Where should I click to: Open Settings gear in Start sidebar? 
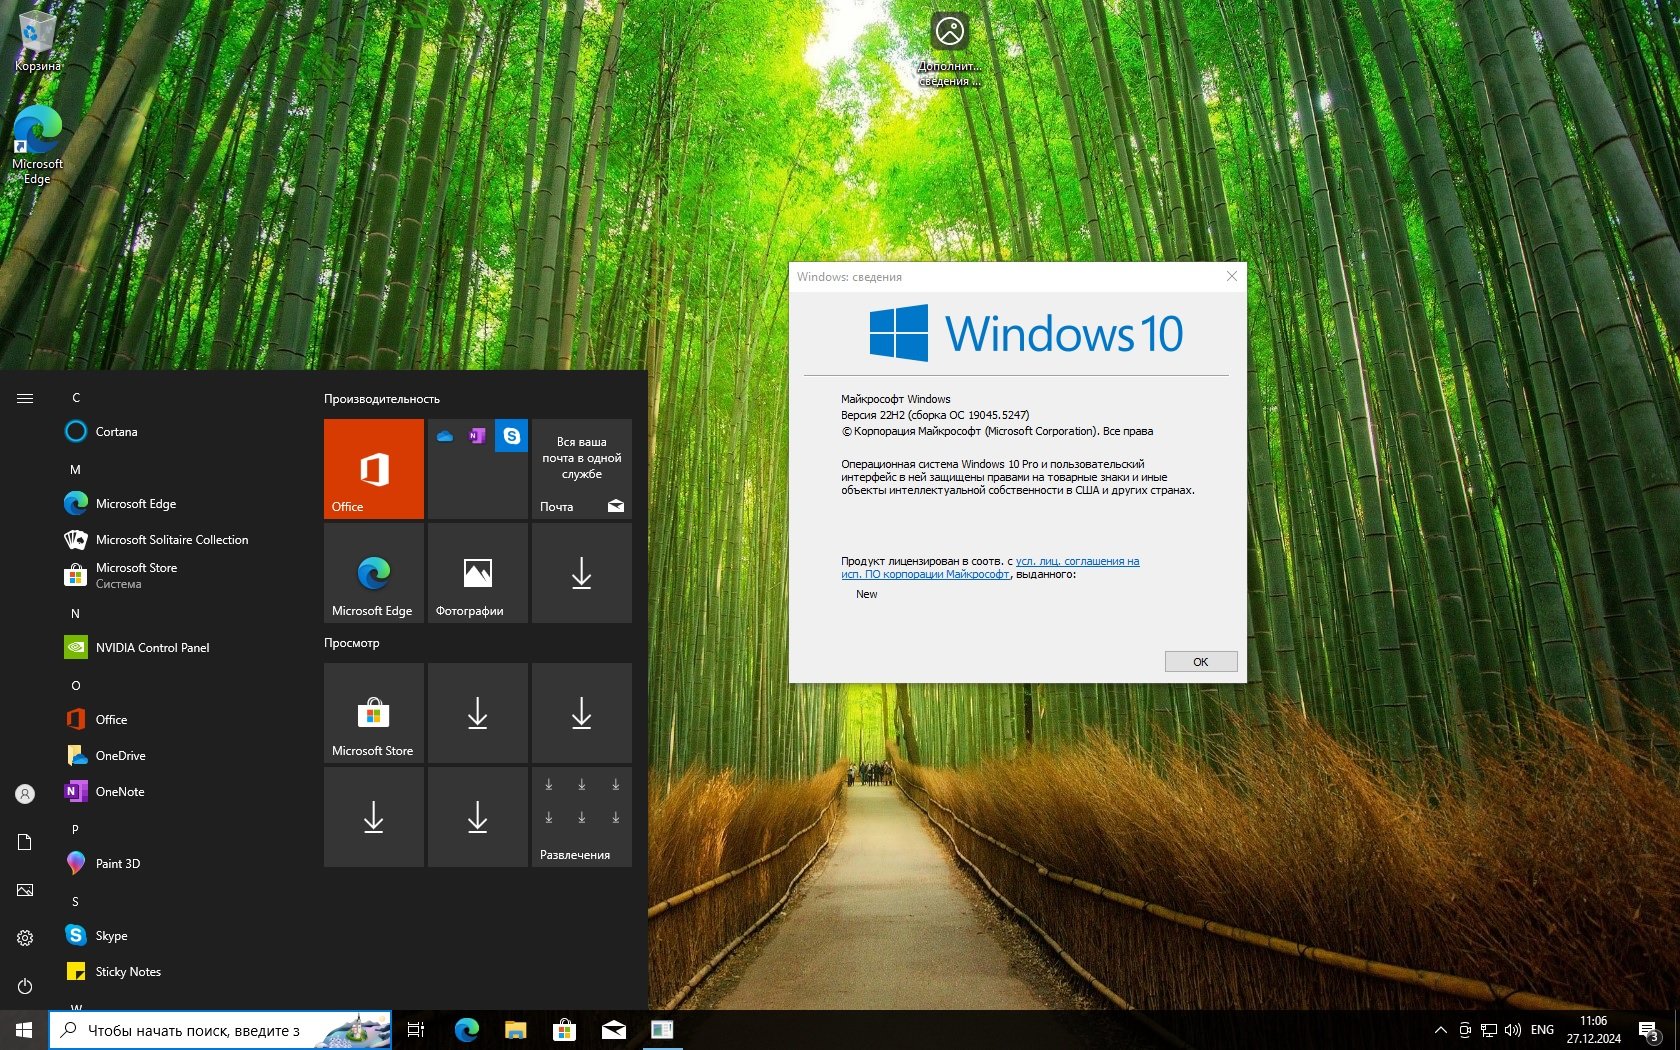point(25,938)
